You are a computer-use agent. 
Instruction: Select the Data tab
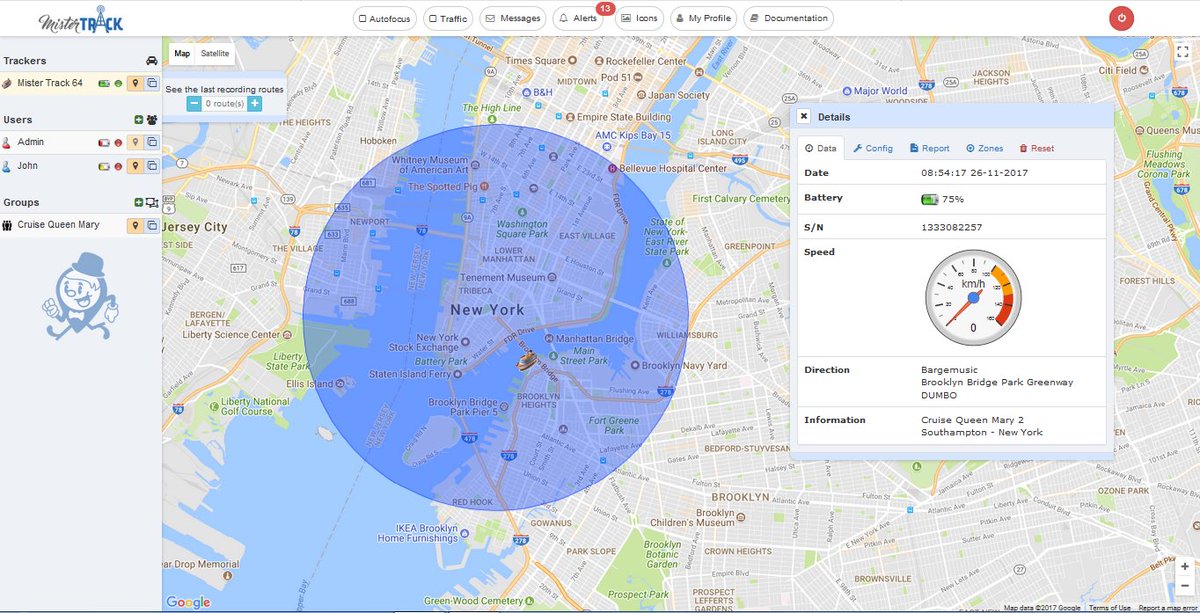820,148
